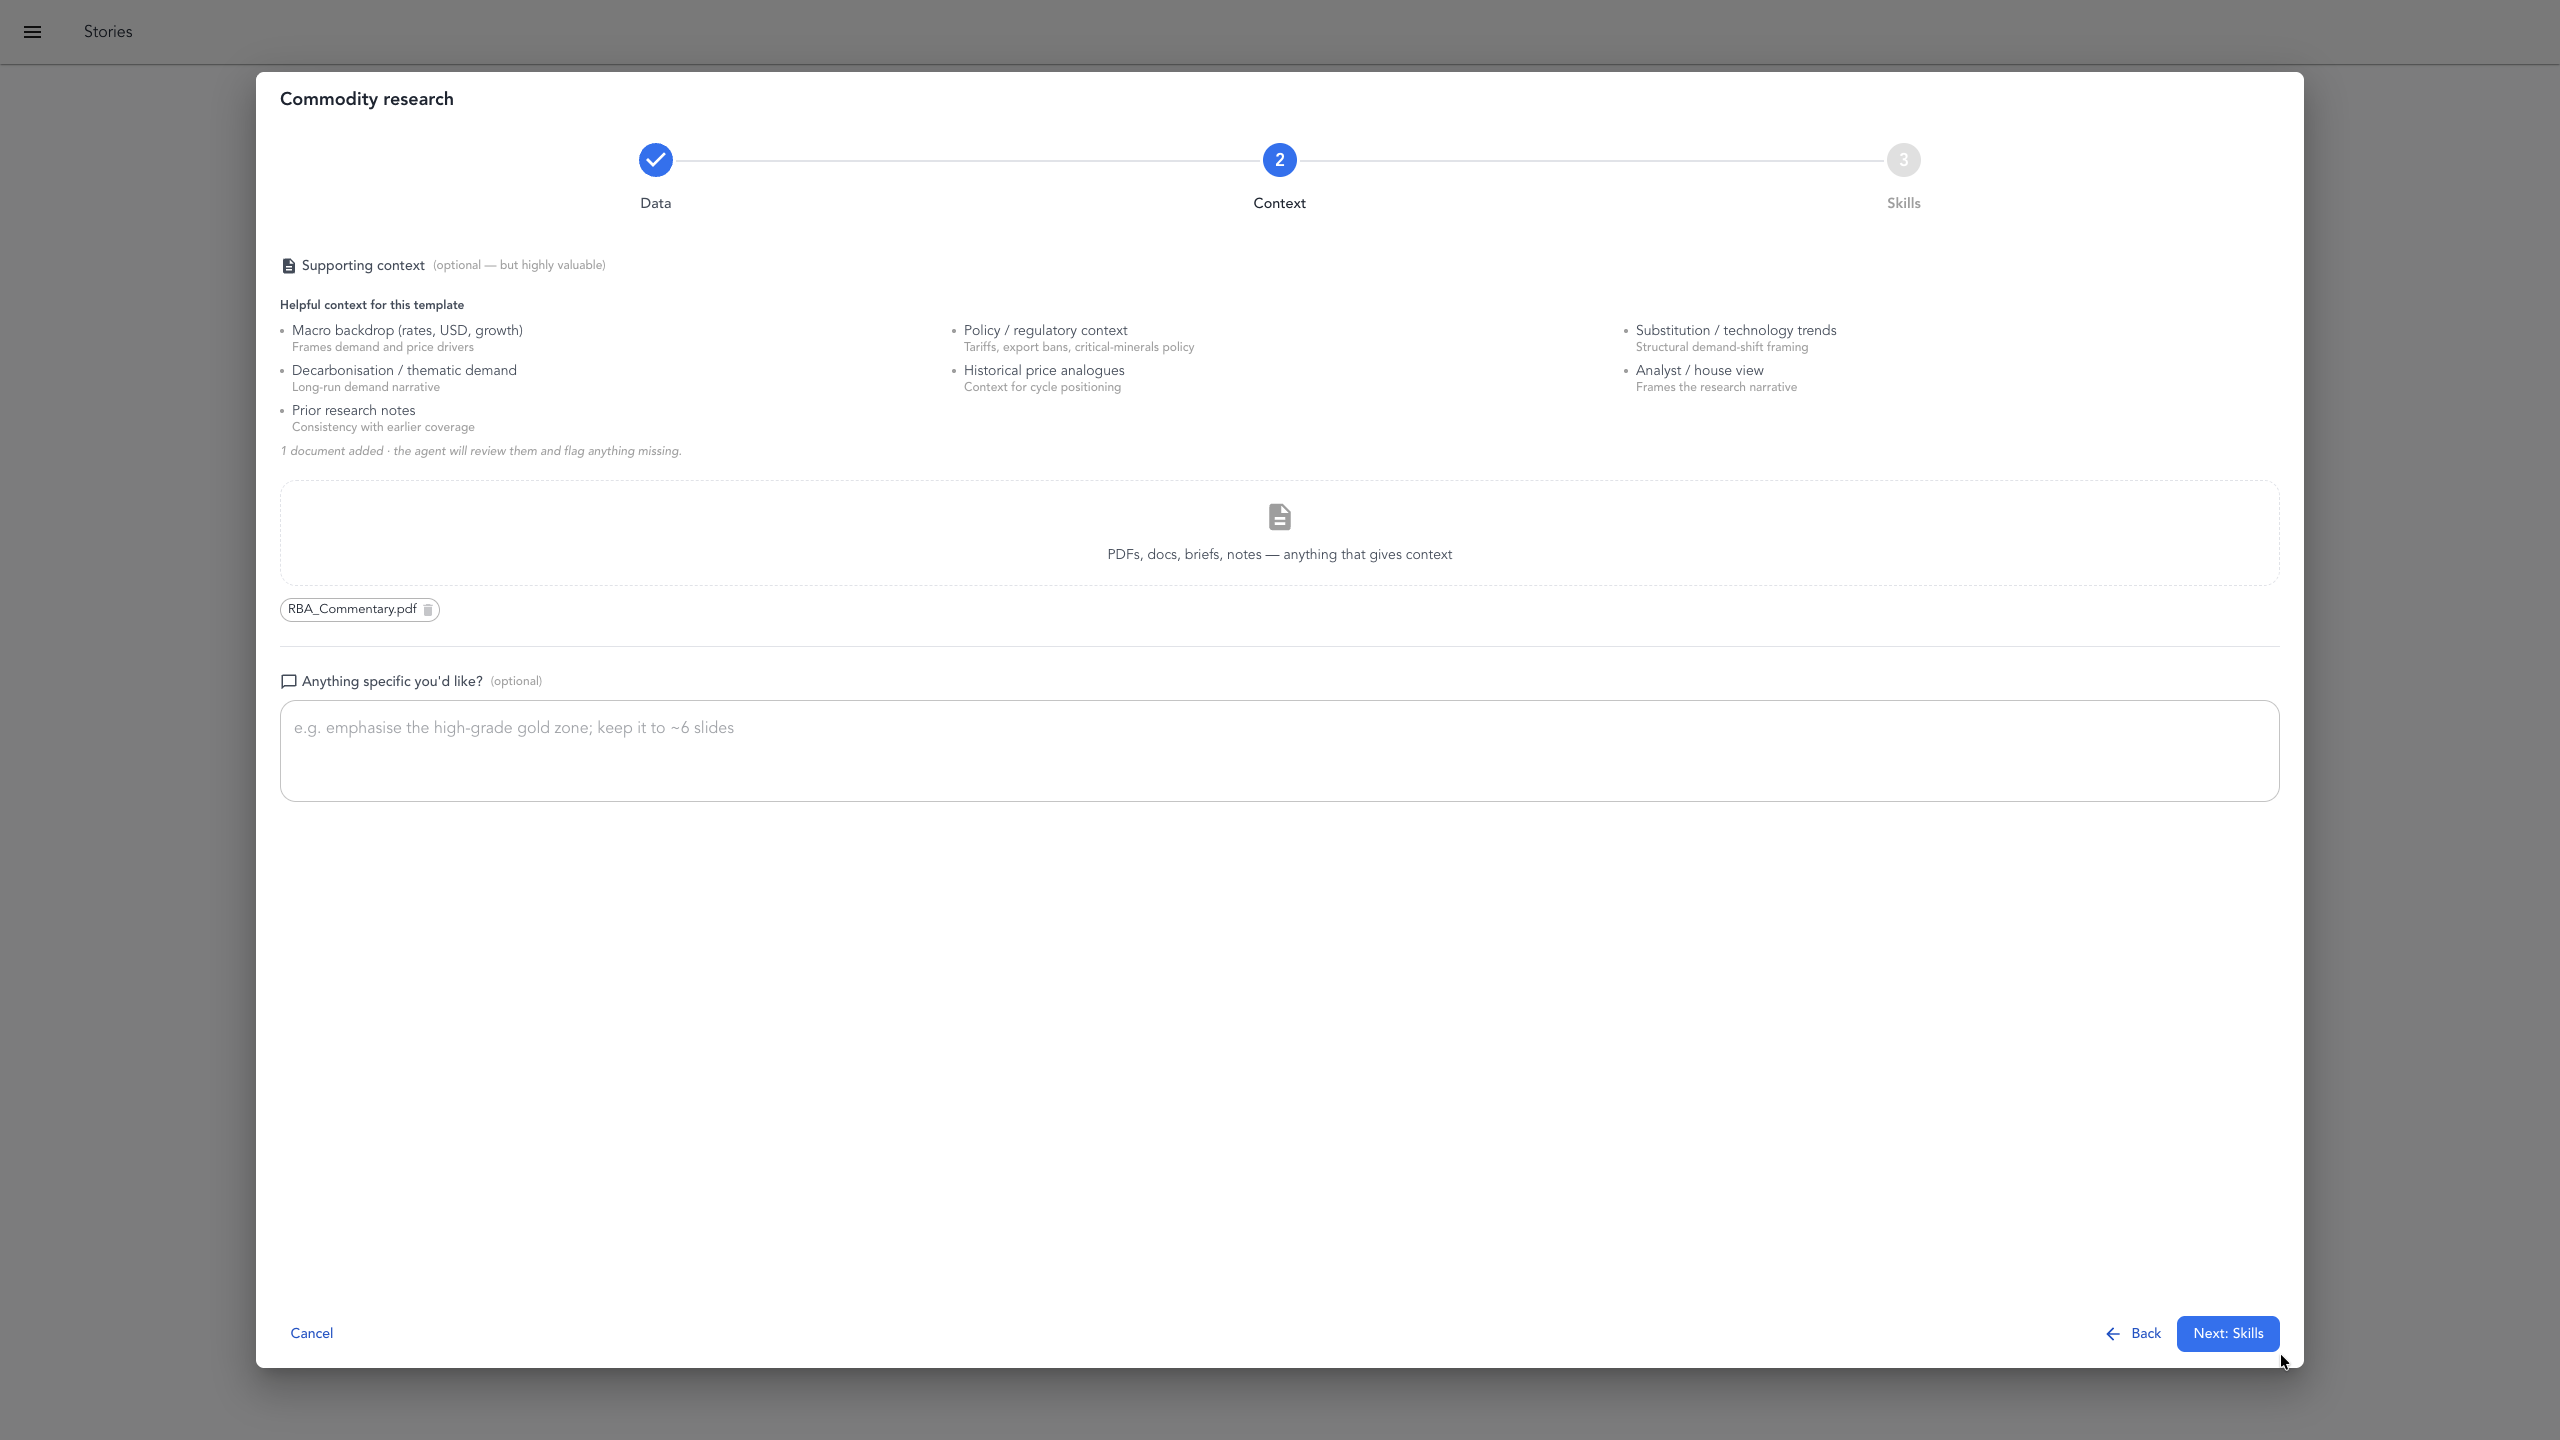Click the Data step label
Image resolution: width=2560 pixels, height=1440 pixels.
click(656, 203)
